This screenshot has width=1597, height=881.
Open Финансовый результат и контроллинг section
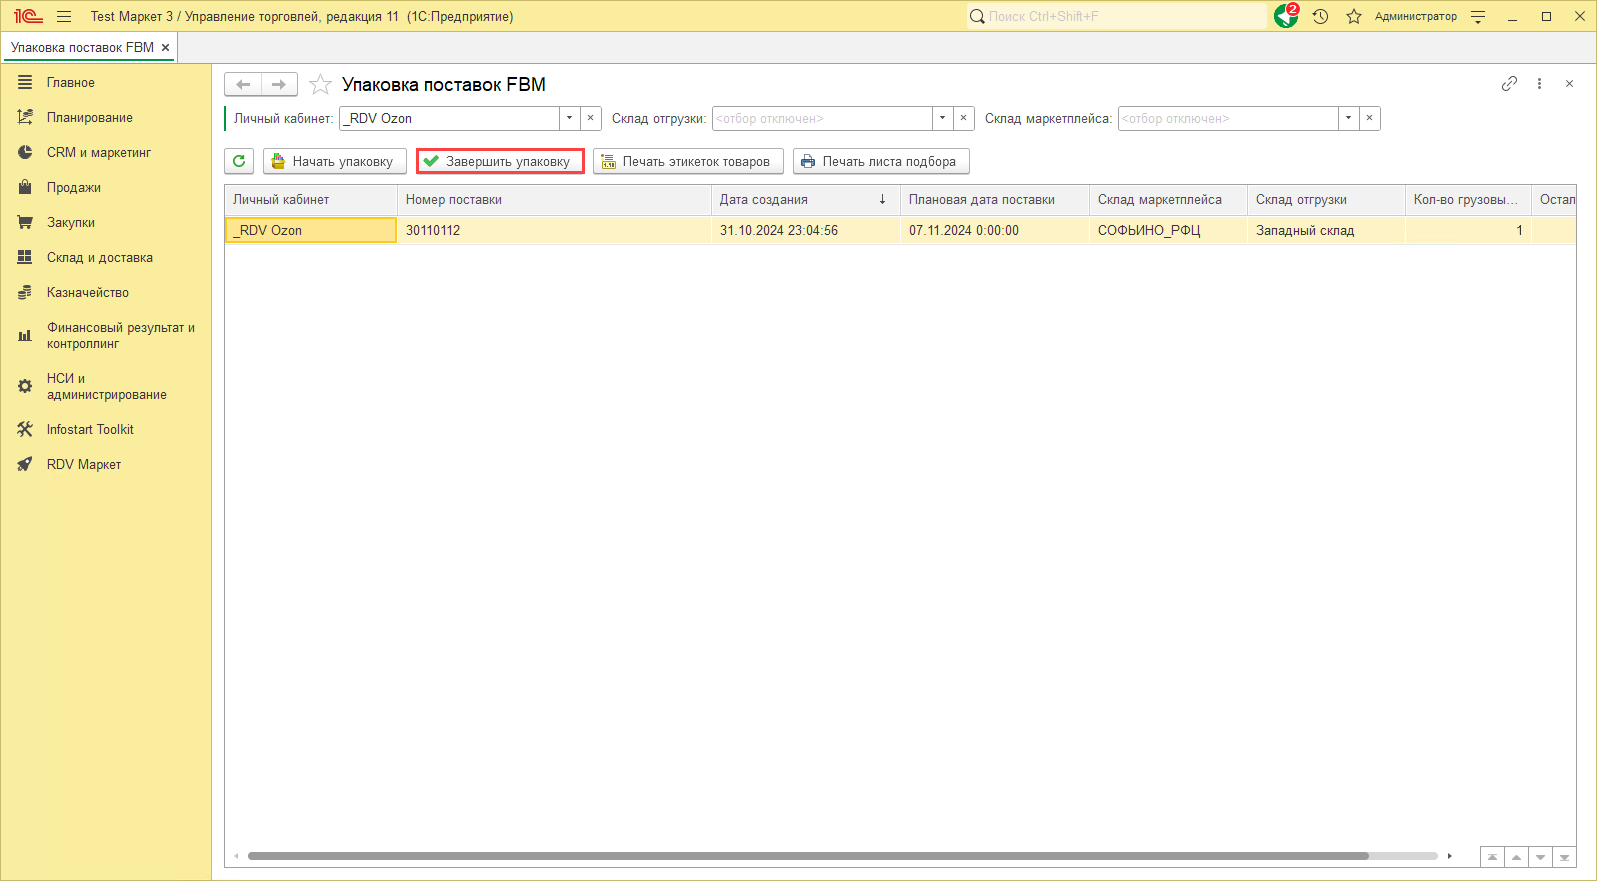[x=106, y=335]
